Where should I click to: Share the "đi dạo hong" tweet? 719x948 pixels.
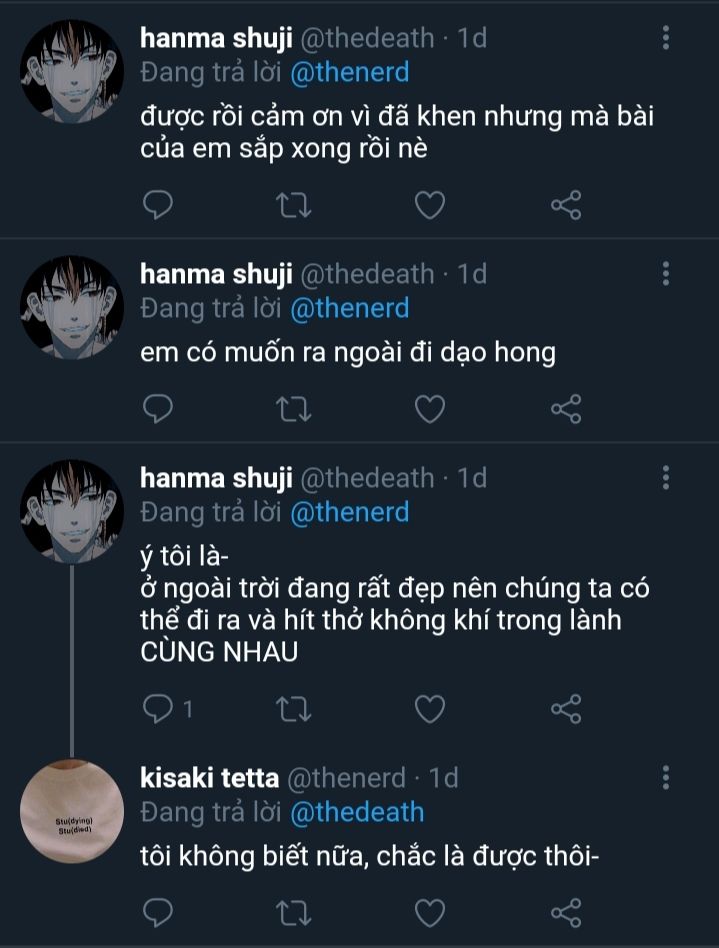[566, 408]
